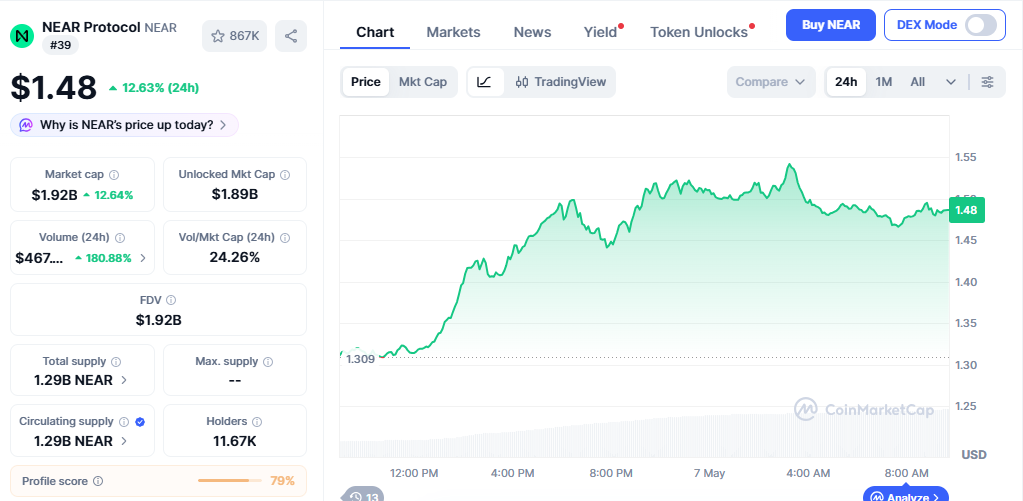
Task: Open Volume (24h) info icon
Action: (x=120, y=238)
